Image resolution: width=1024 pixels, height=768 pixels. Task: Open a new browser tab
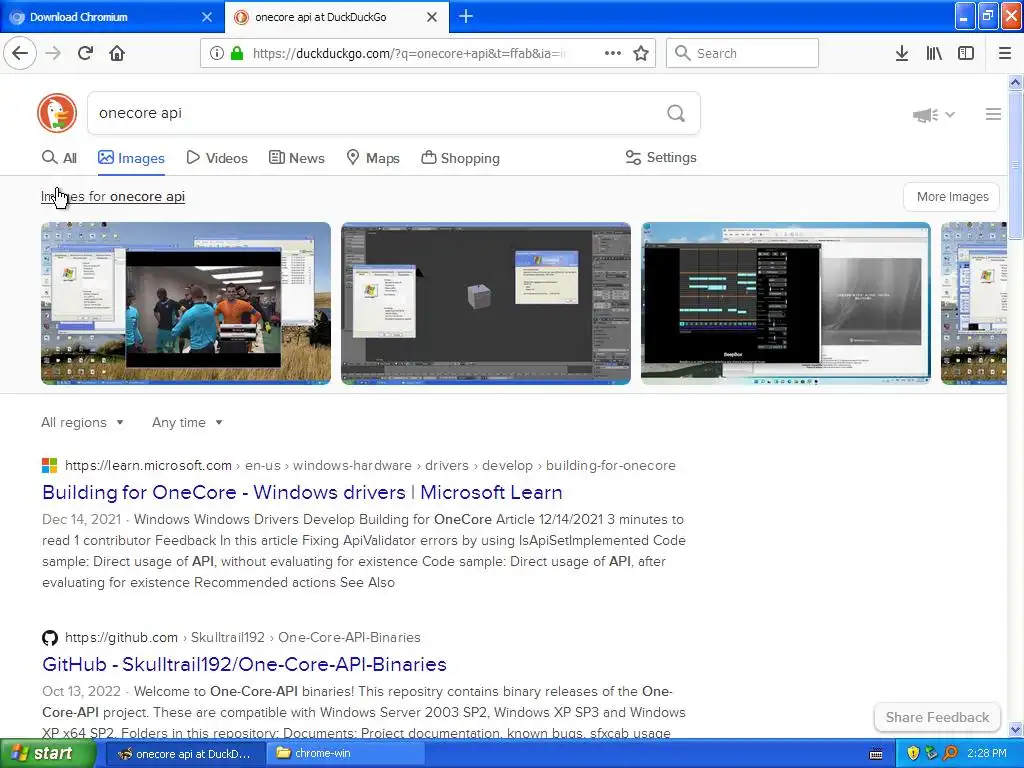[x=466, y=16]
